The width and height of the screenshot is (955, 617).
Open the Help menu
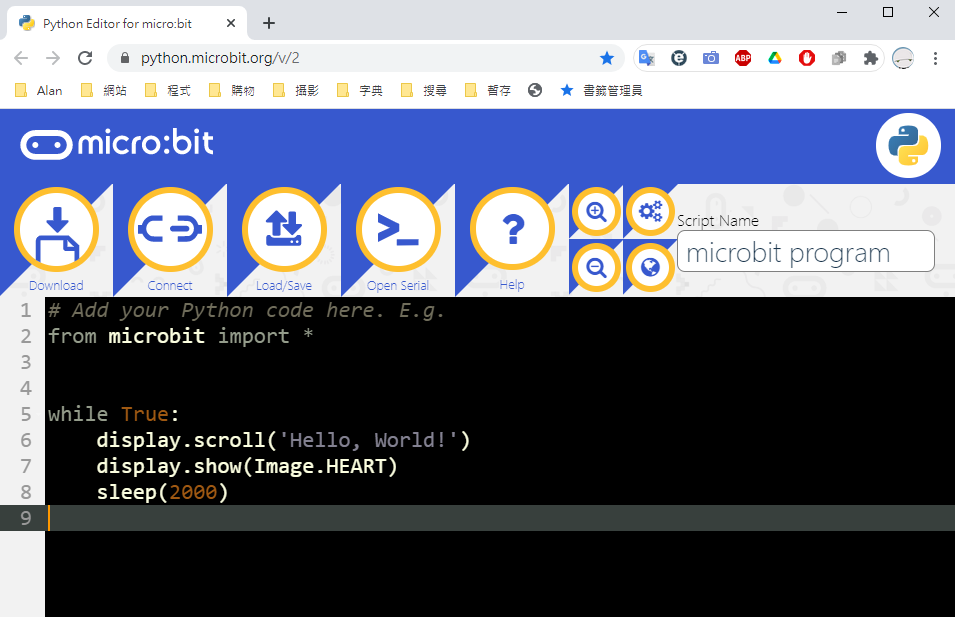[512, 230]
